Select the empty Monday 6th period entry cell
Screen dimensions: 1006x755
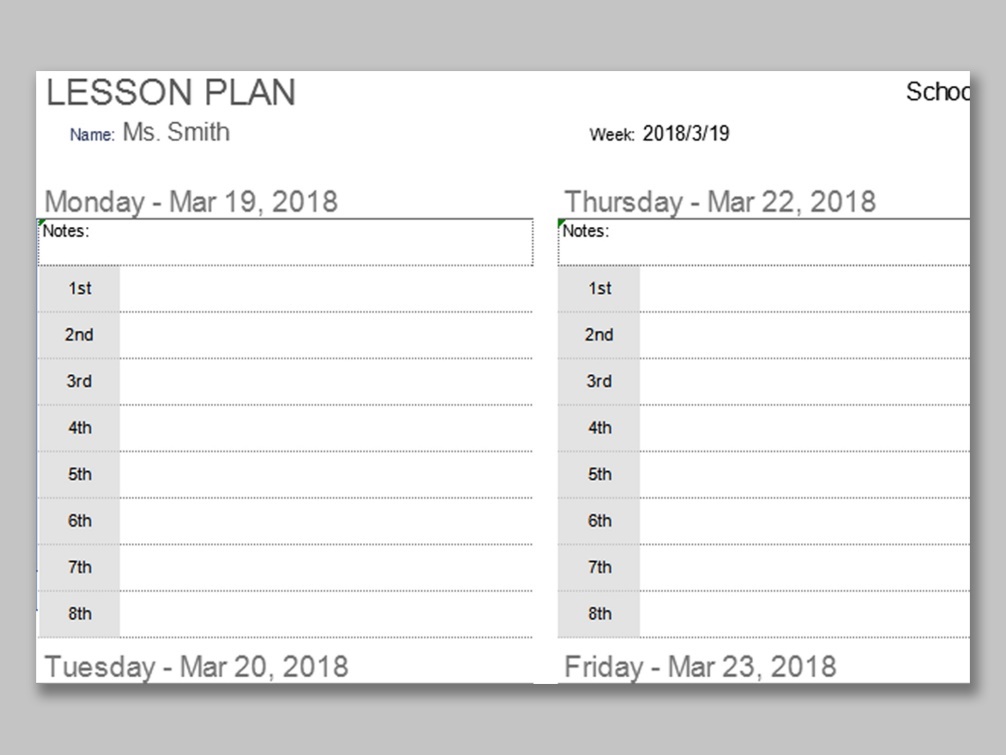pyautogui.click(x=325, y=521)
